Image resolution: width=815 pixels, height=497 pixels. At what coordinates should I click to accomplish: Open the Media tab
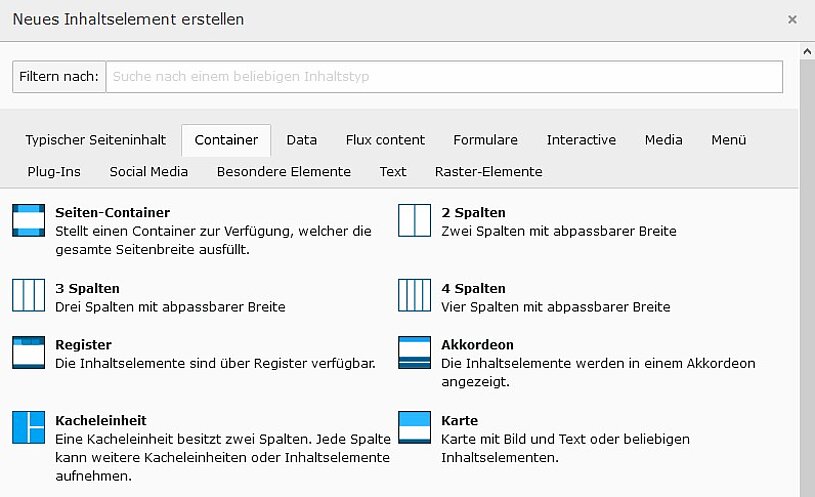(x=663, y=140)
